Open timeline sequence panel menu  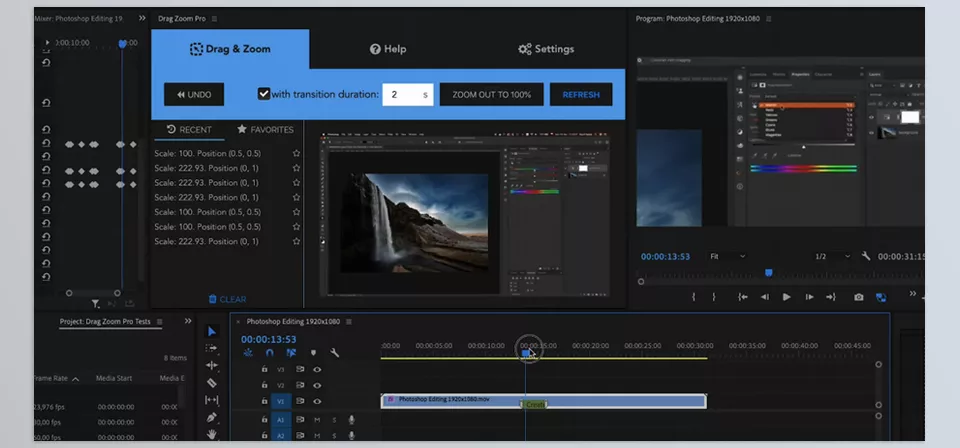click(x=349, y=321)
